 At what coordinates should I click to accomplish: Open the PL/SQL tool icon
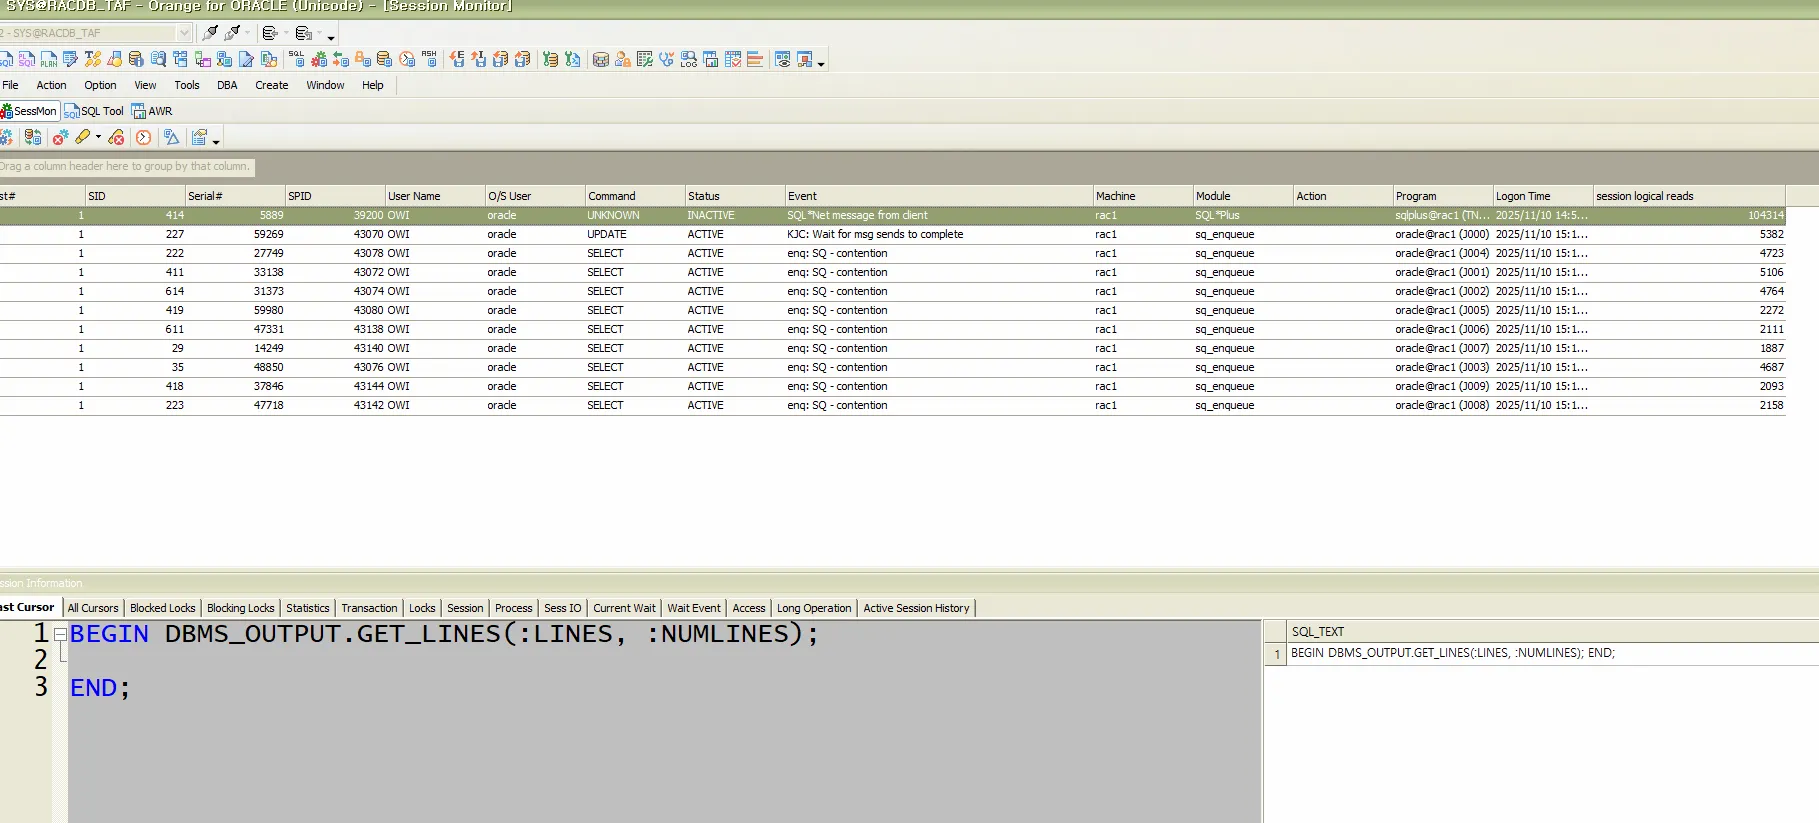[27, 60]
